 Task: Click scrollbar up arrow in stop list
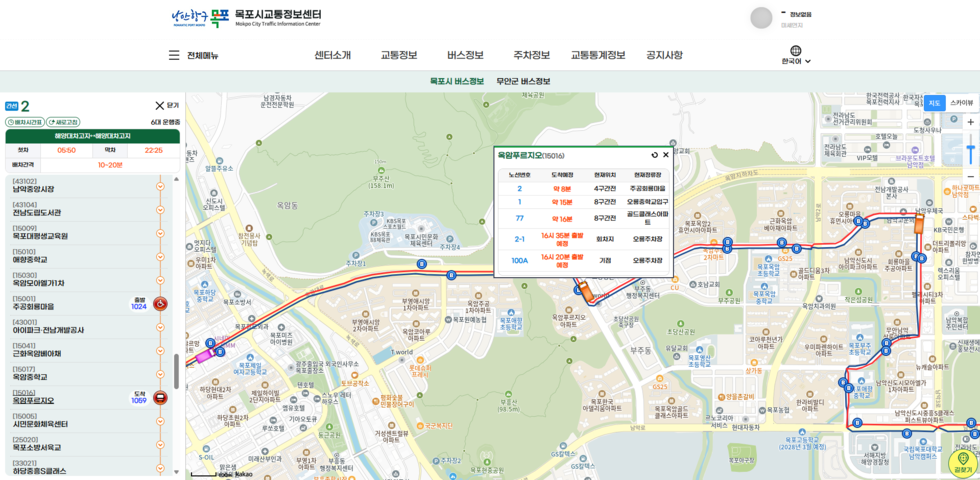(176, 179)
